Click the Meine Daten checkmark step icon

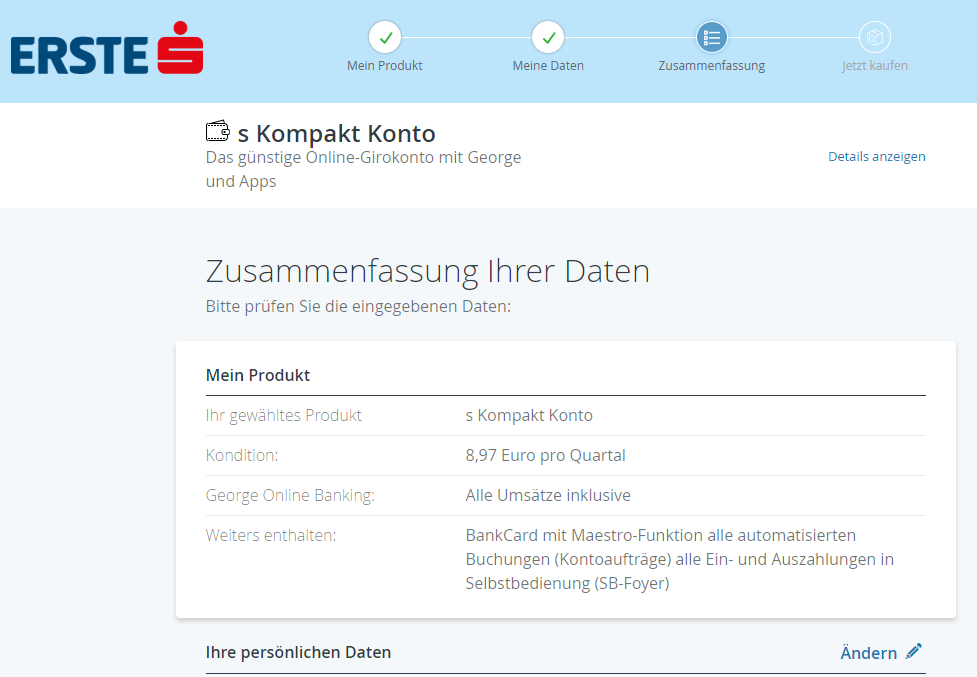click(x=548, y=37)
